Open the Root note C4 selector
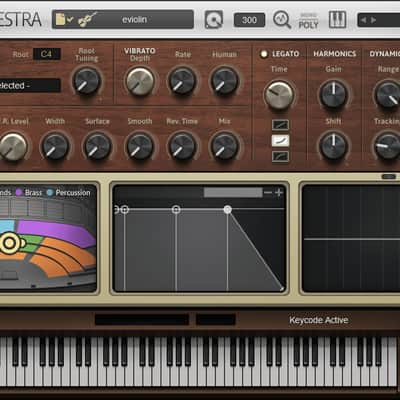Screen dimensions: 400x400 coord(47,54)
